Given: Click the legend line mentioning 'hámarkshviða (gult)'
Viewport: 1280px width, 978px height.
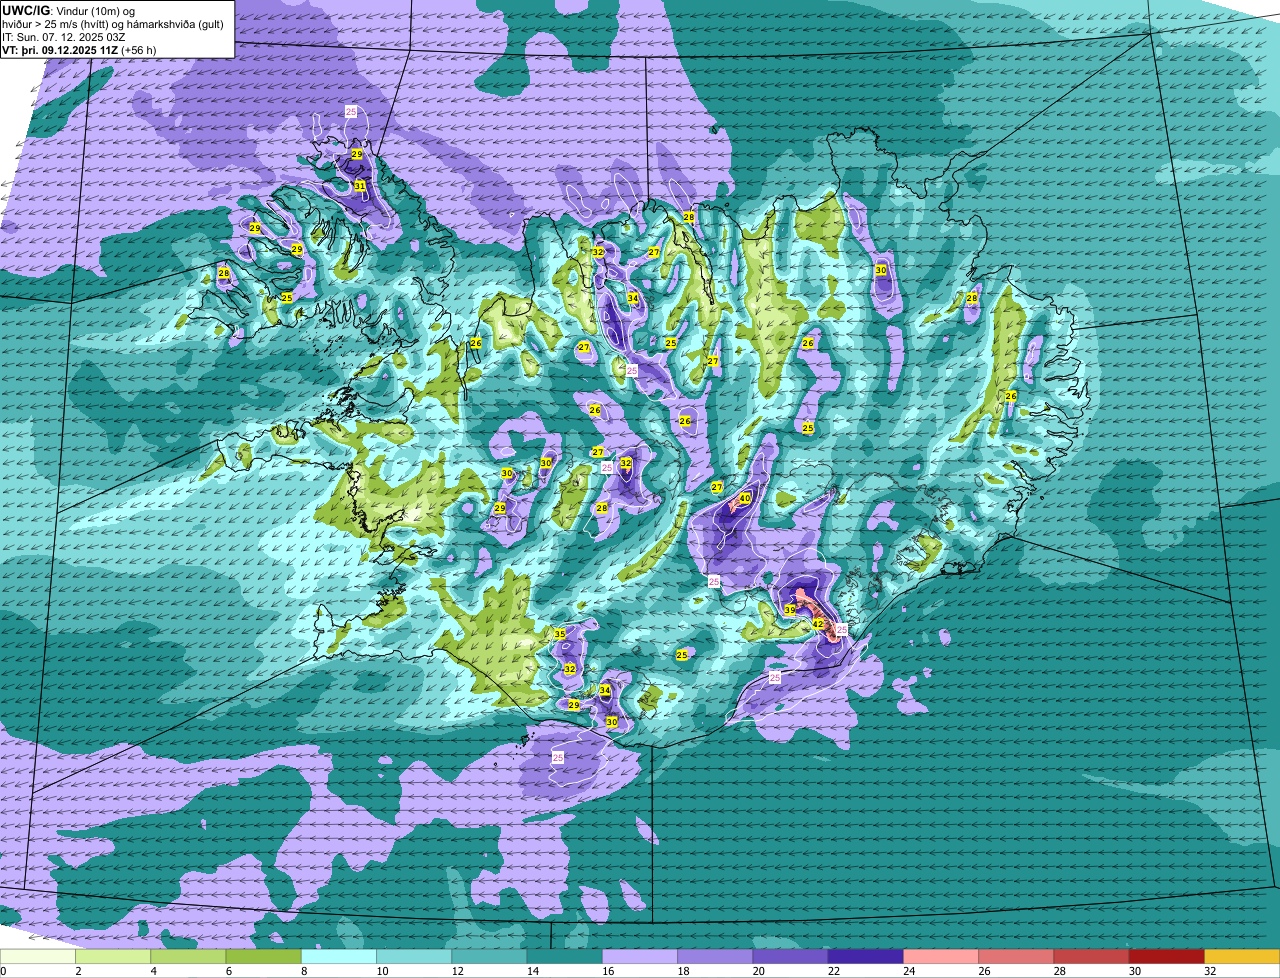Looking at the screenshot, I should (112, 24).
